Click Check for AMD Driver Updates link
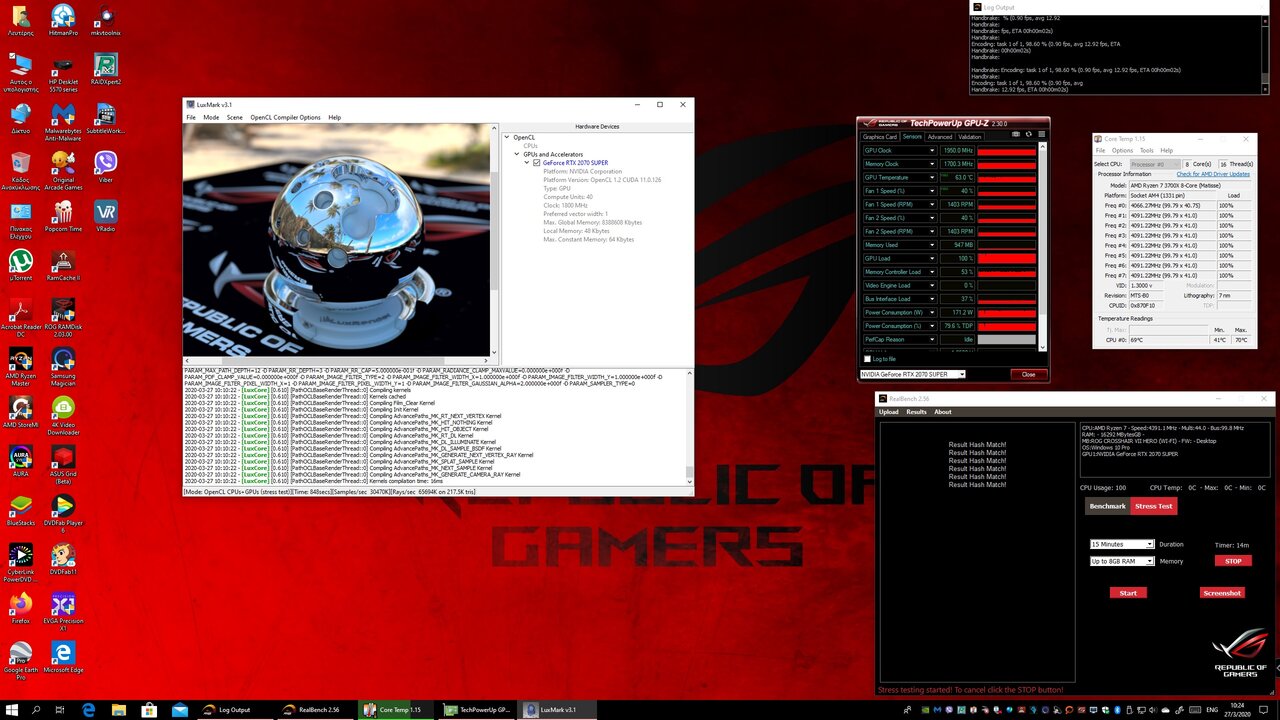Screen dimensions: 1280x720 (1213, 174)
